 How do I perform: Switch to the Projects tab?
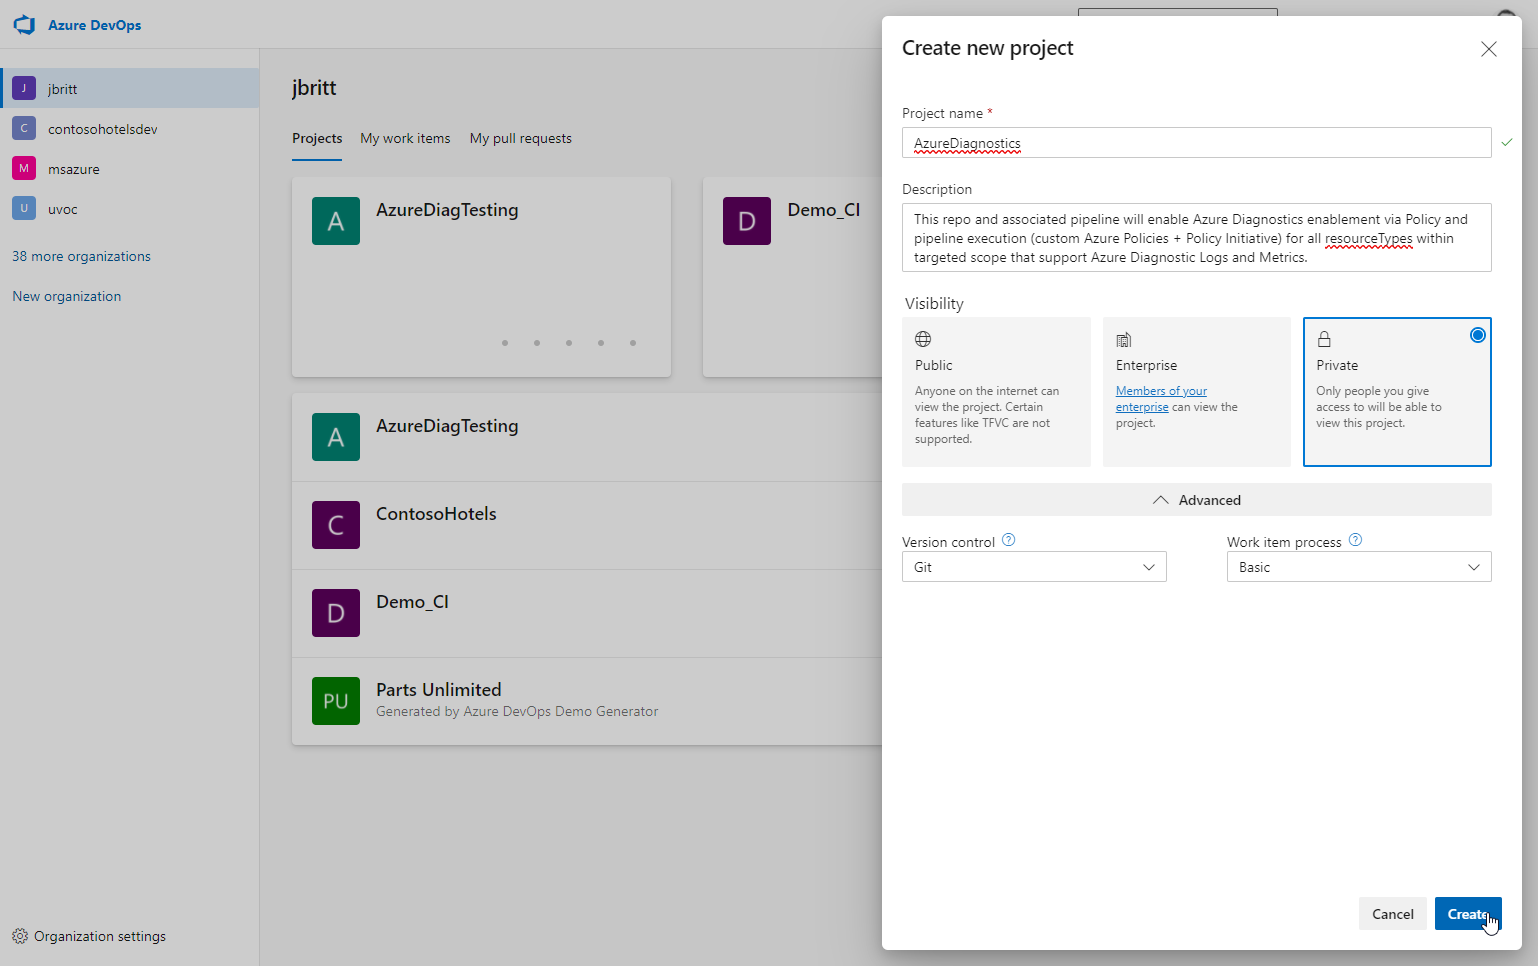pos(317,138)
